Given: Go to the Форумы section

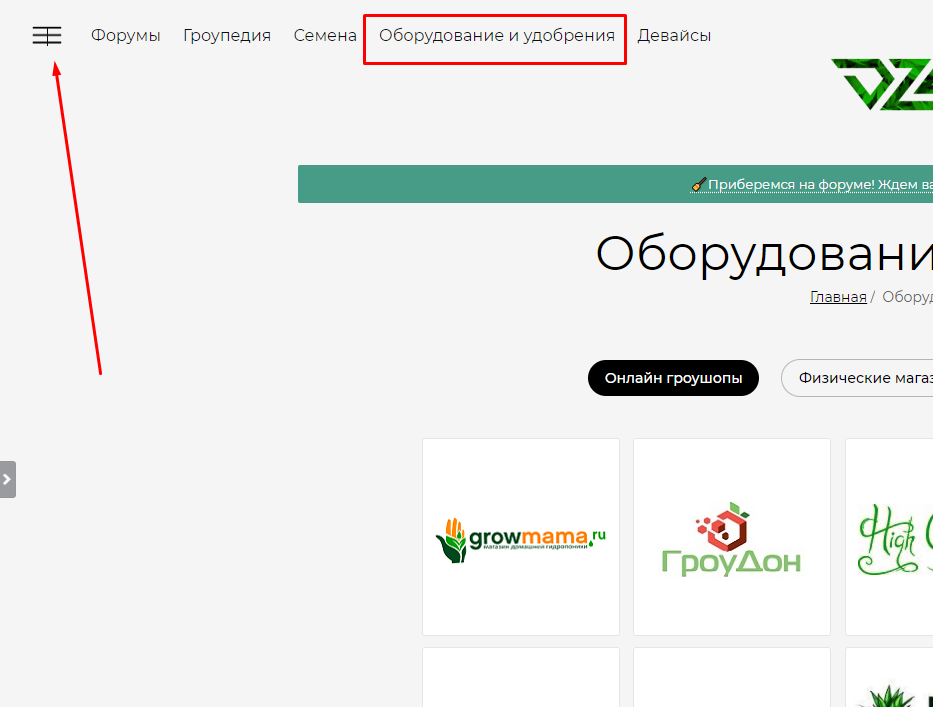Looking at the screenshot, I should coord(126,36).
